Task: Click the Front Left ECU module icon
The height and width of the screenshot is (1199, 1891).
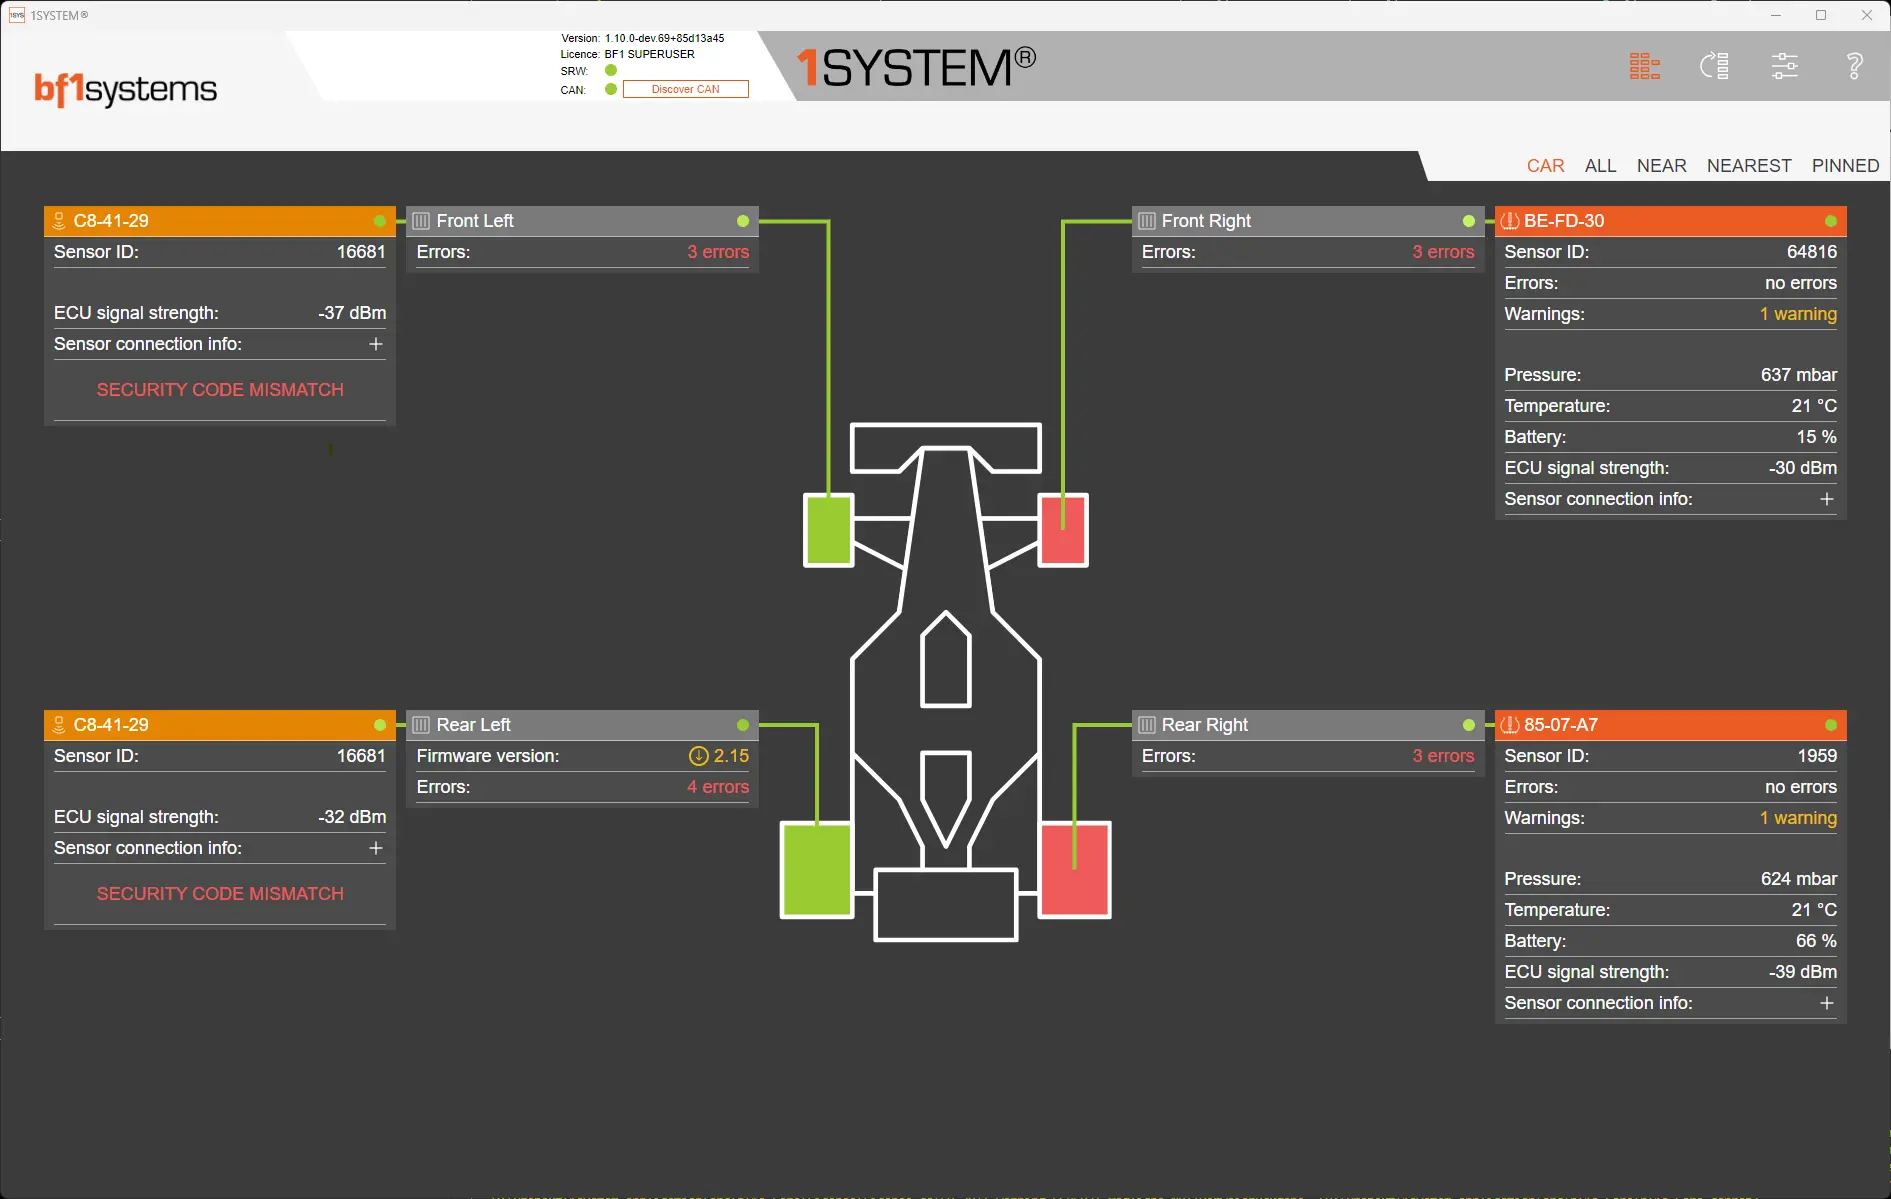Action: [422, 221]
